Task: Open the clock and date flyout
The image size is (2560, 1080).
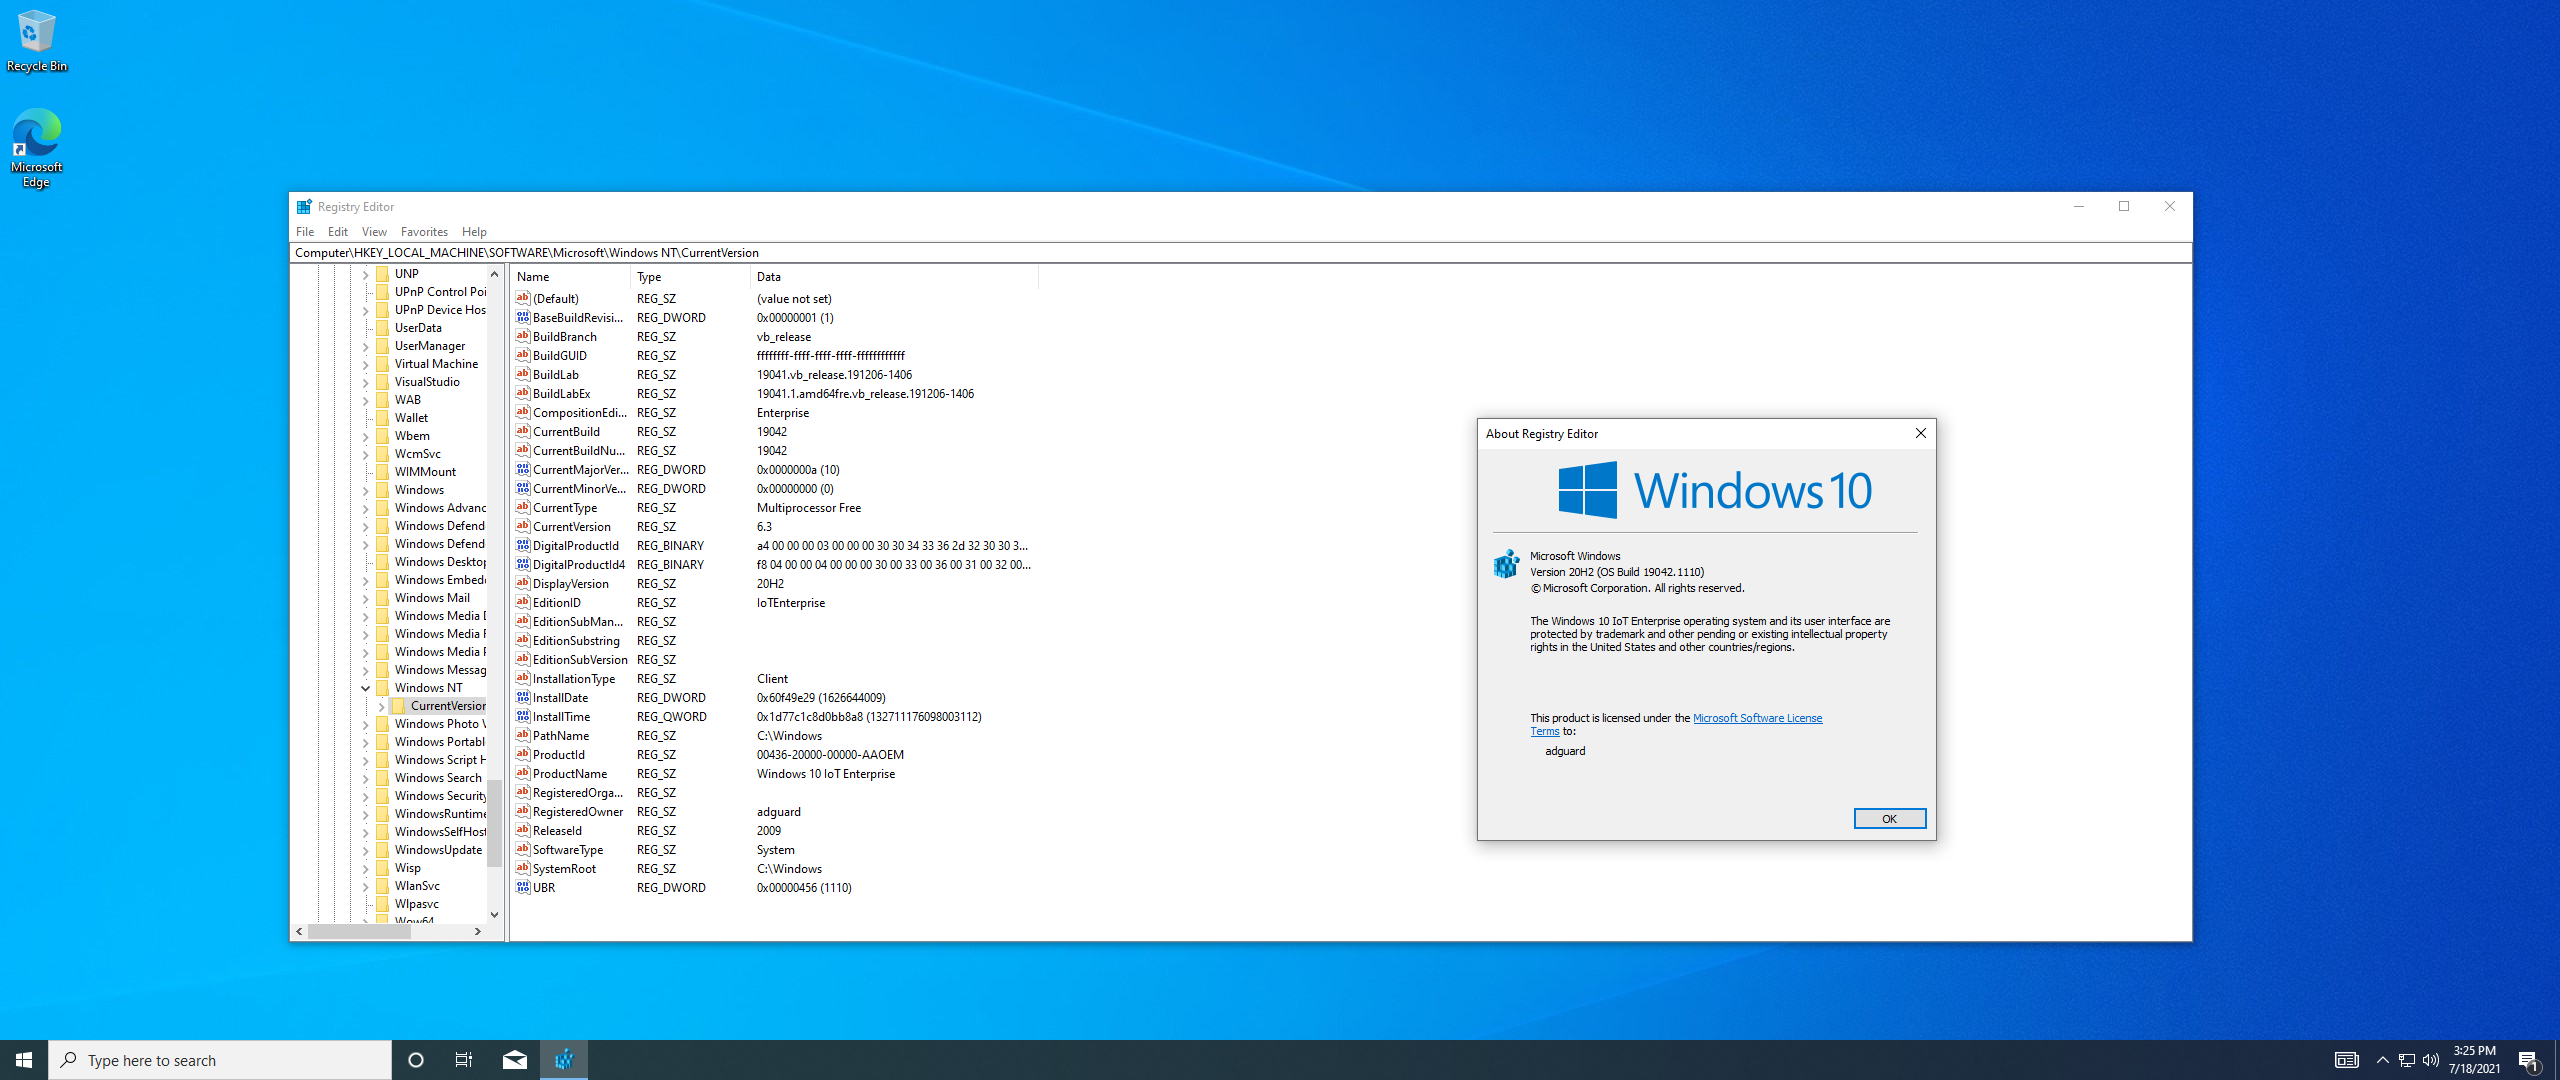Action: tap(2474, 1060)
